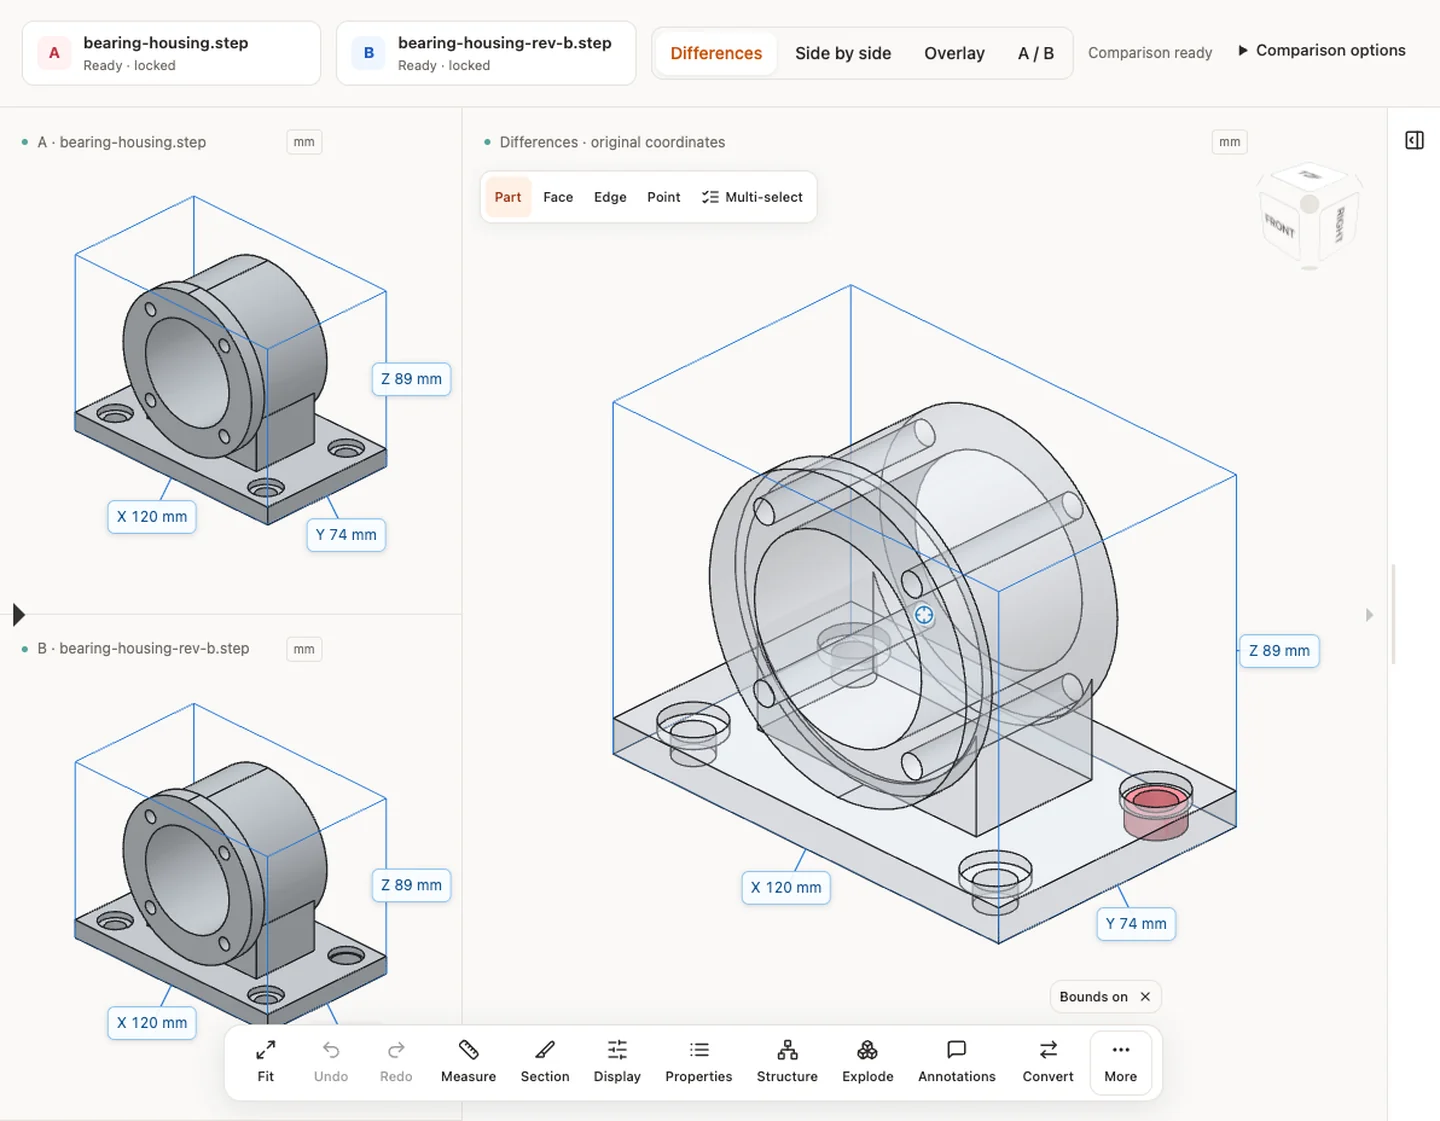The height and width of the screenshot is (1121, 1440).
Task: Open Annotations tool
Action: click(957, 1061)
